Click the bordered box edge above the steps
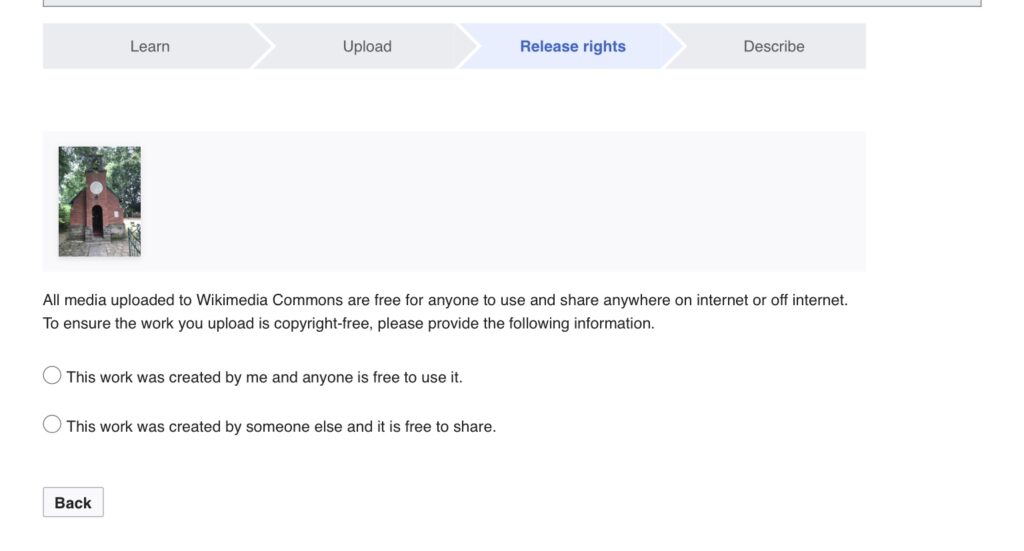This screenshot has width=1024, height=551. 512,3
